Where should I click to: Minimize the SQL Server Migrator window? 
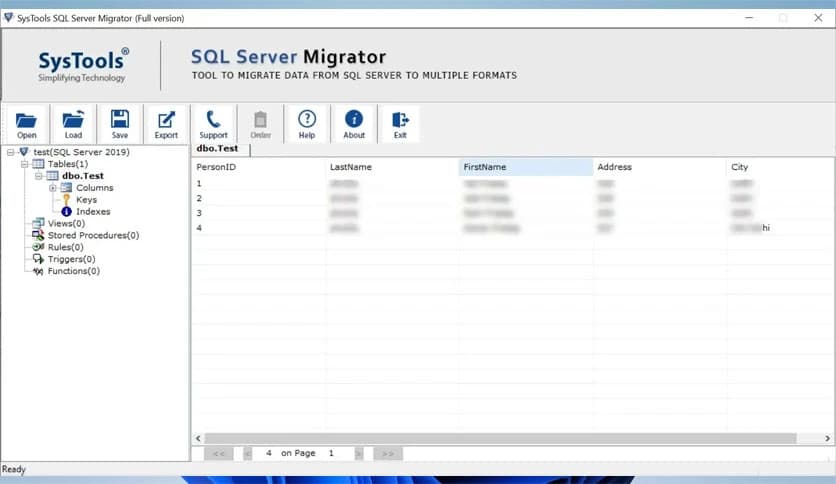[x=749, y=18]
